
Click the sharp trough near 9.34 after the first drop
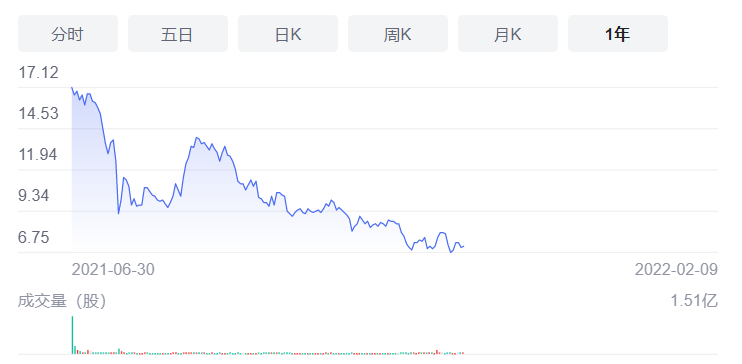tap(118, 213)
